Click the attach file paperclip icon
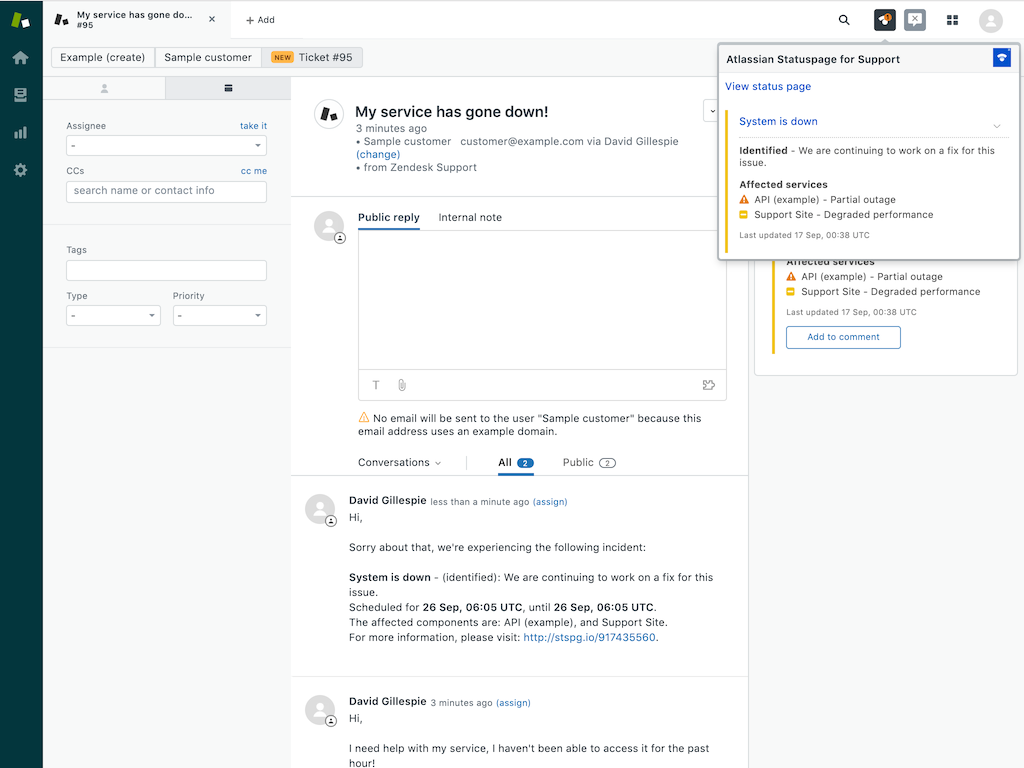The height and width of the screenshot is (768, 1024). (x=402, y=385)
